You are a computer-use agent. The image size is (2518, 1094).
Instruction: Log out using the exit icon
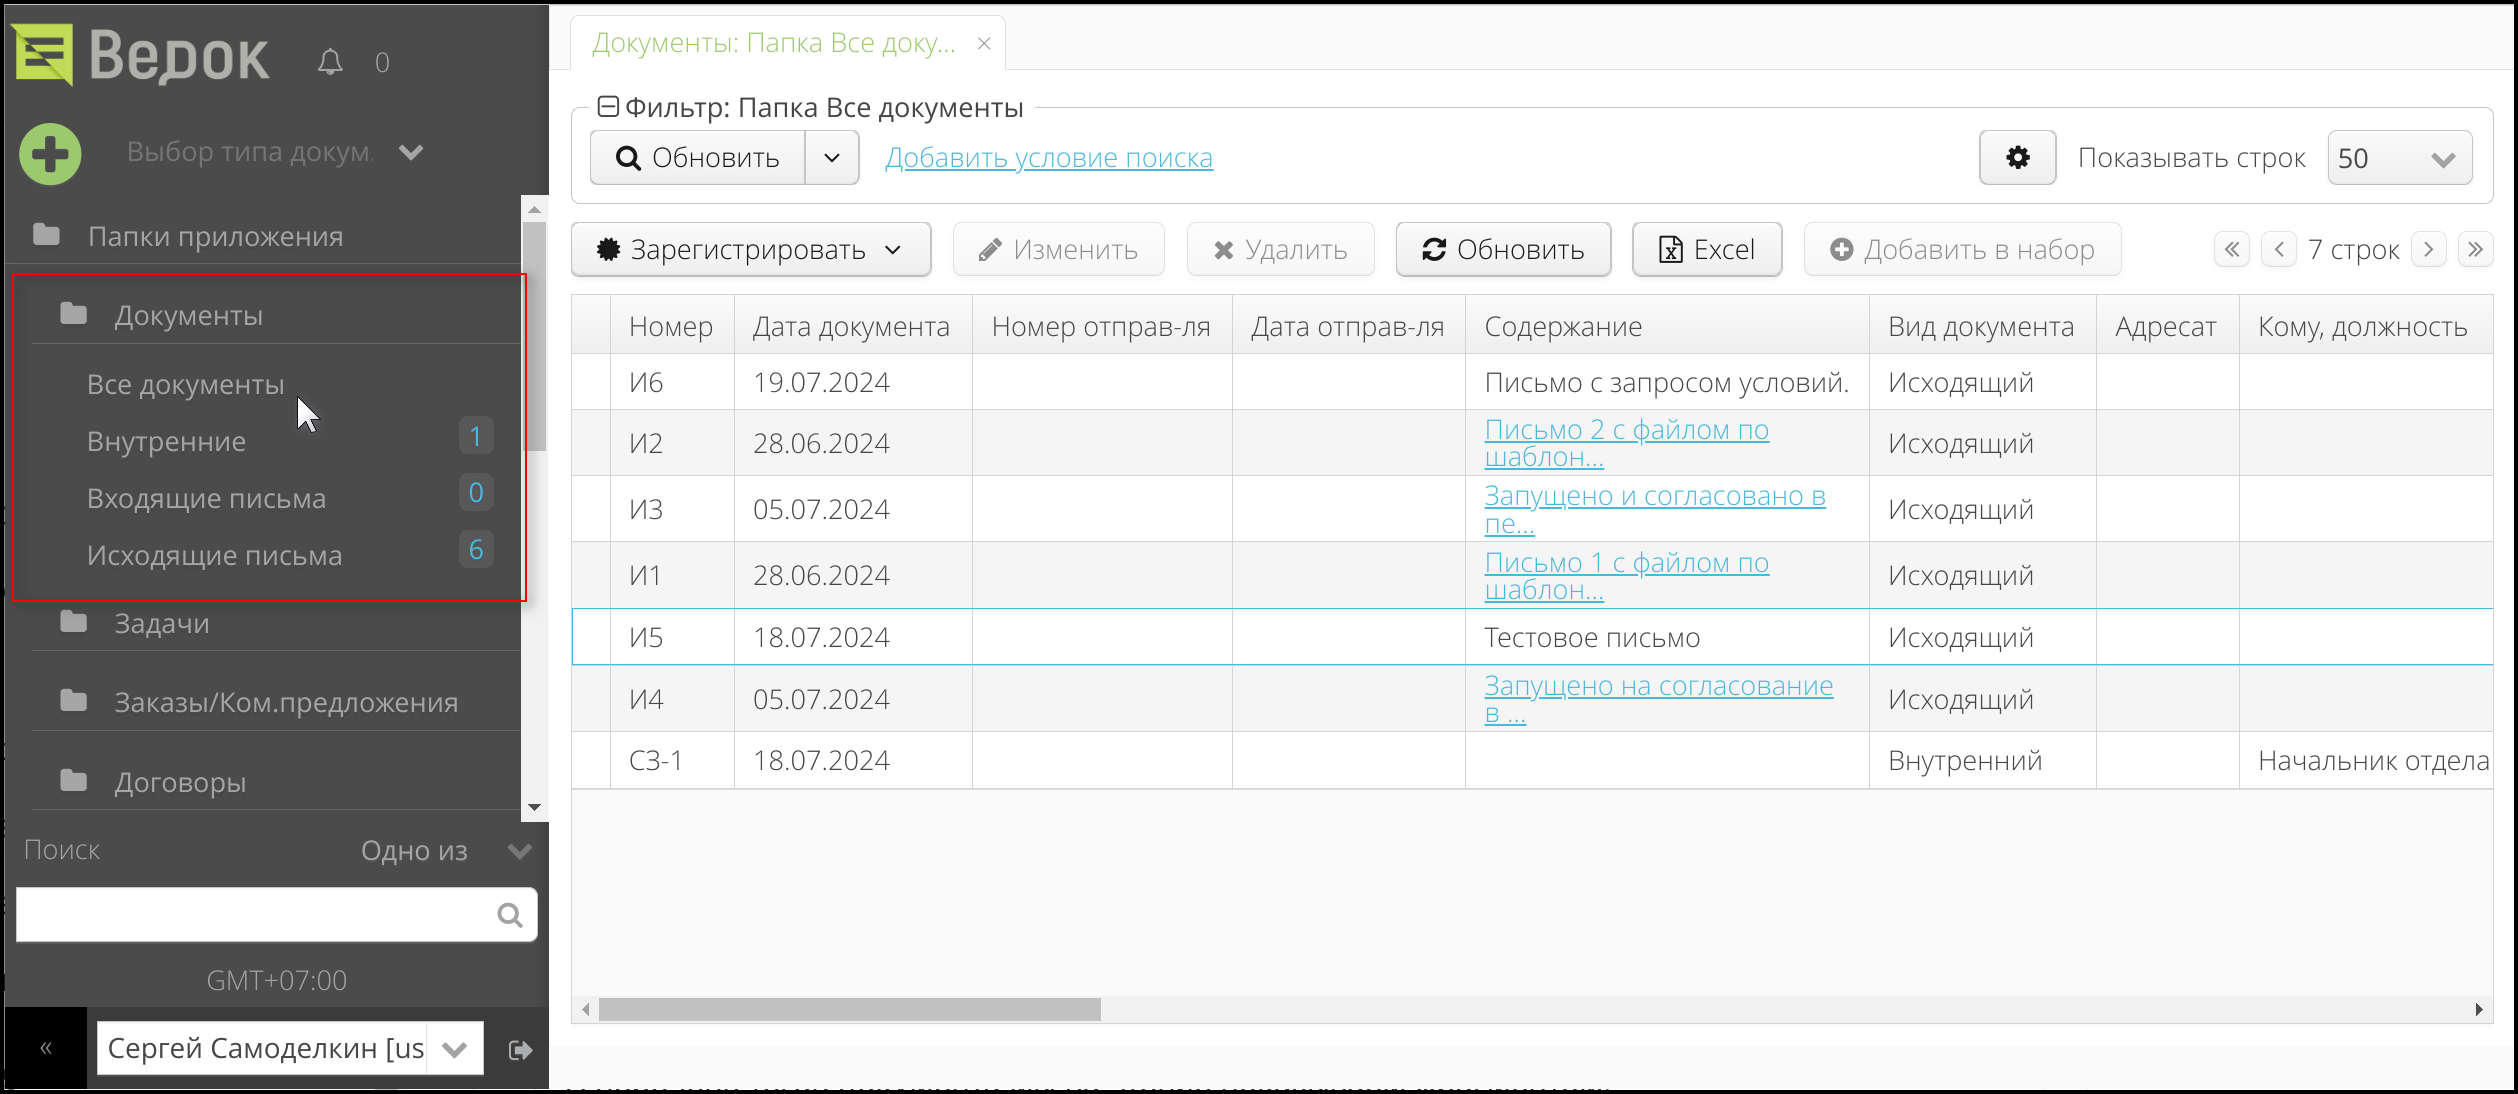tap(520, 1049)
